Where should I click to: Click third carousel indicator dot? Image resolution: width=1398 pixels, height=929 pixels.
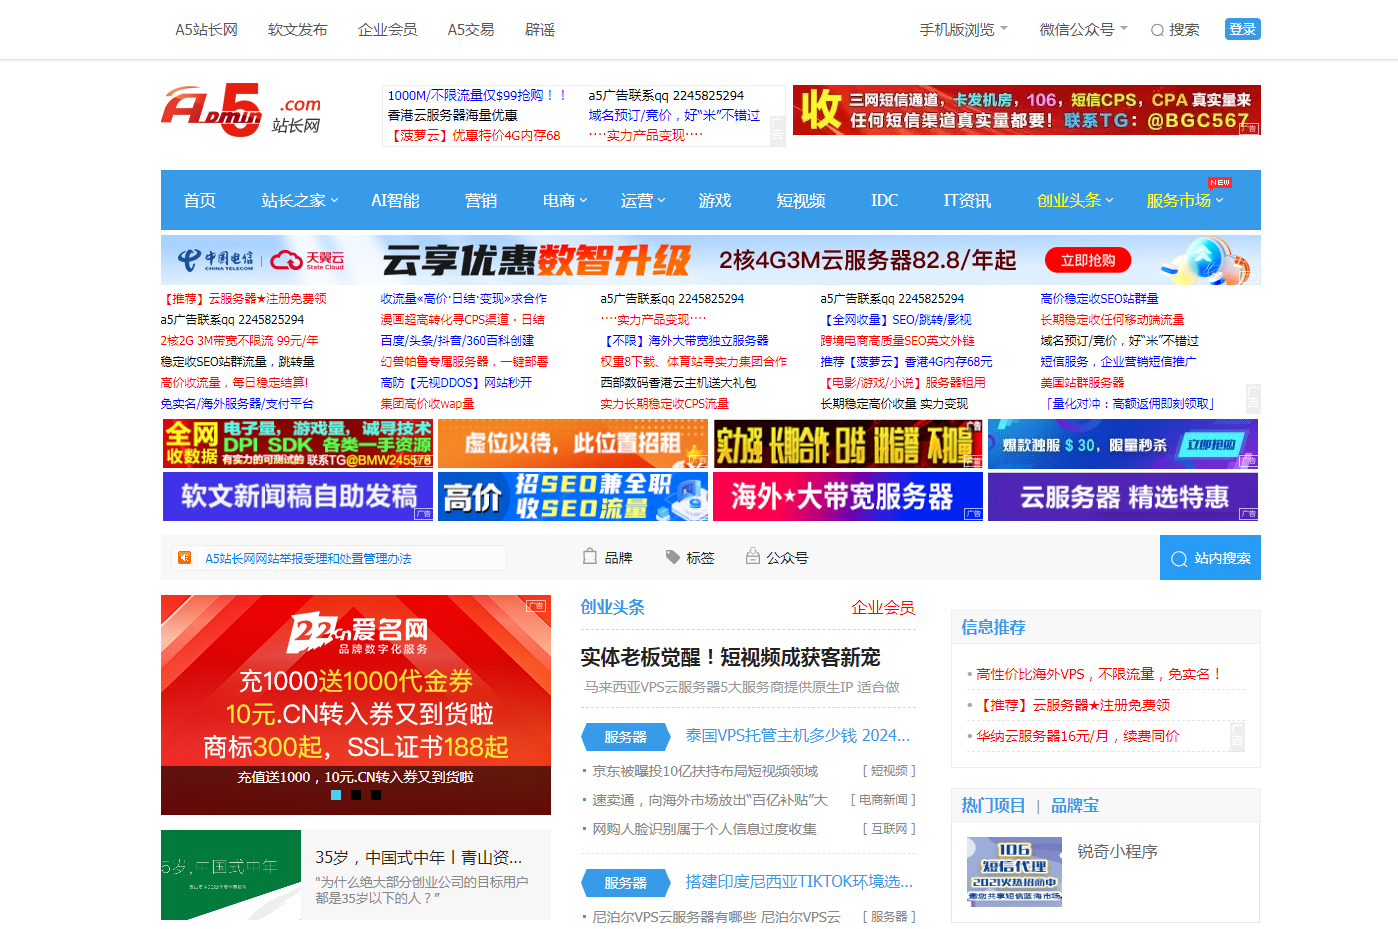tap(376, 795)
